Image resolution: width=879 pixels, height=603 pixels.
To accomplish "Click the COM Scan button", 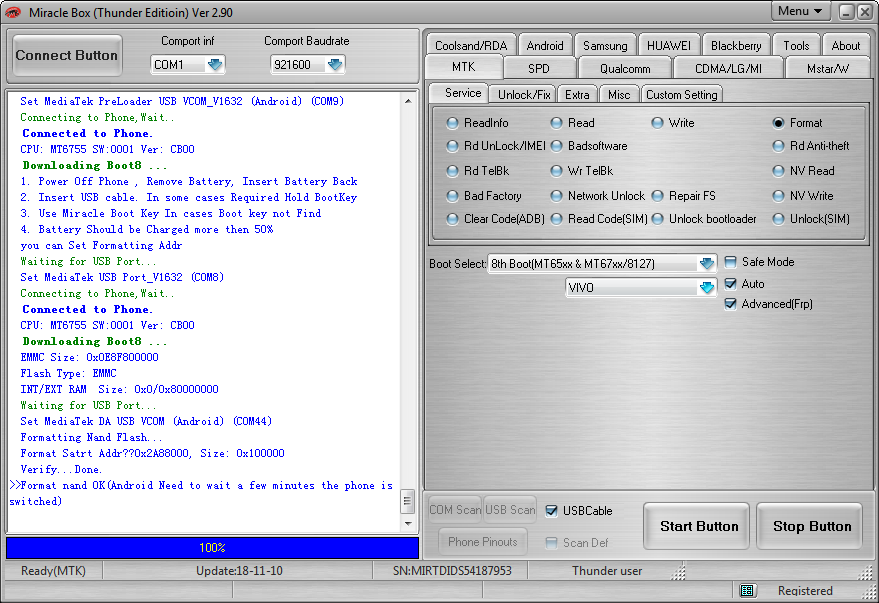I will pyautogui.click(x=455, y=510).
